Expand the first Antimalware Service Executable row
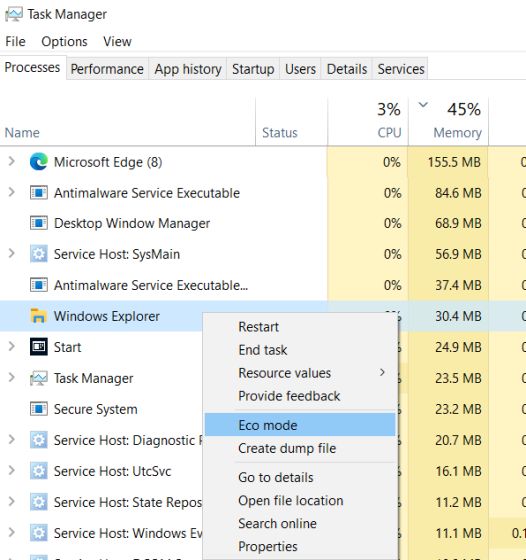The image size is (526, 560). click(x=11, y=192)
